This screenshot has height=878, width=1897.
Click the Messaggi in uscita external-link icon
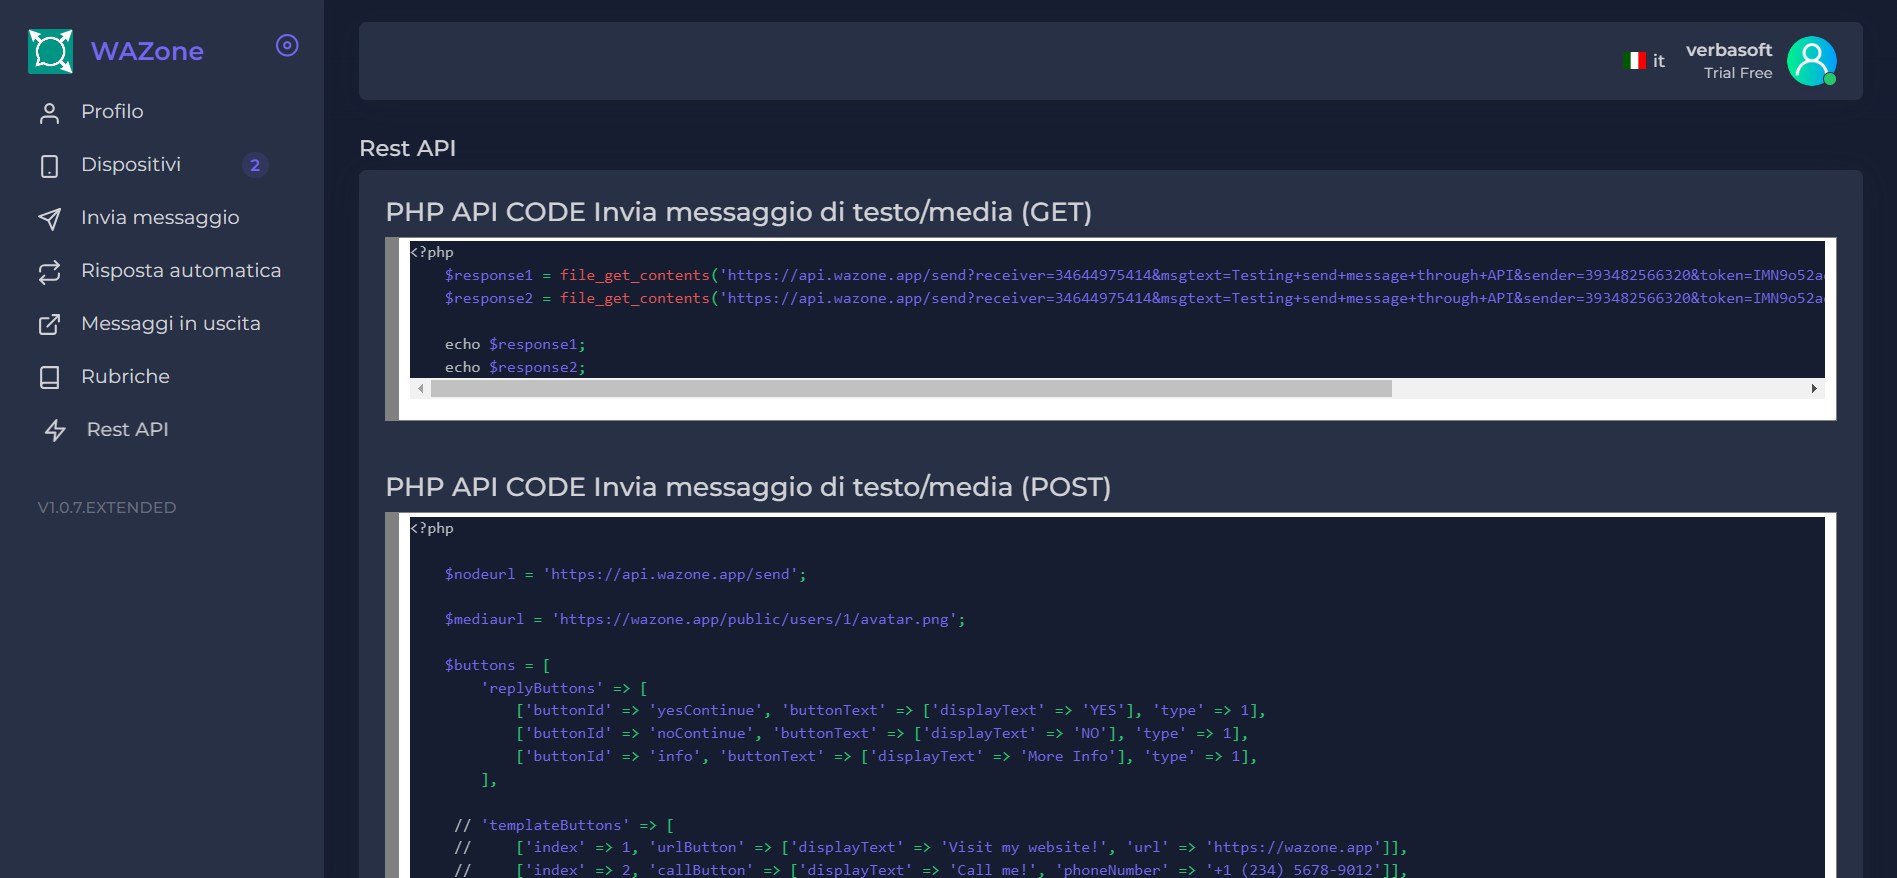tap(49, 325)
